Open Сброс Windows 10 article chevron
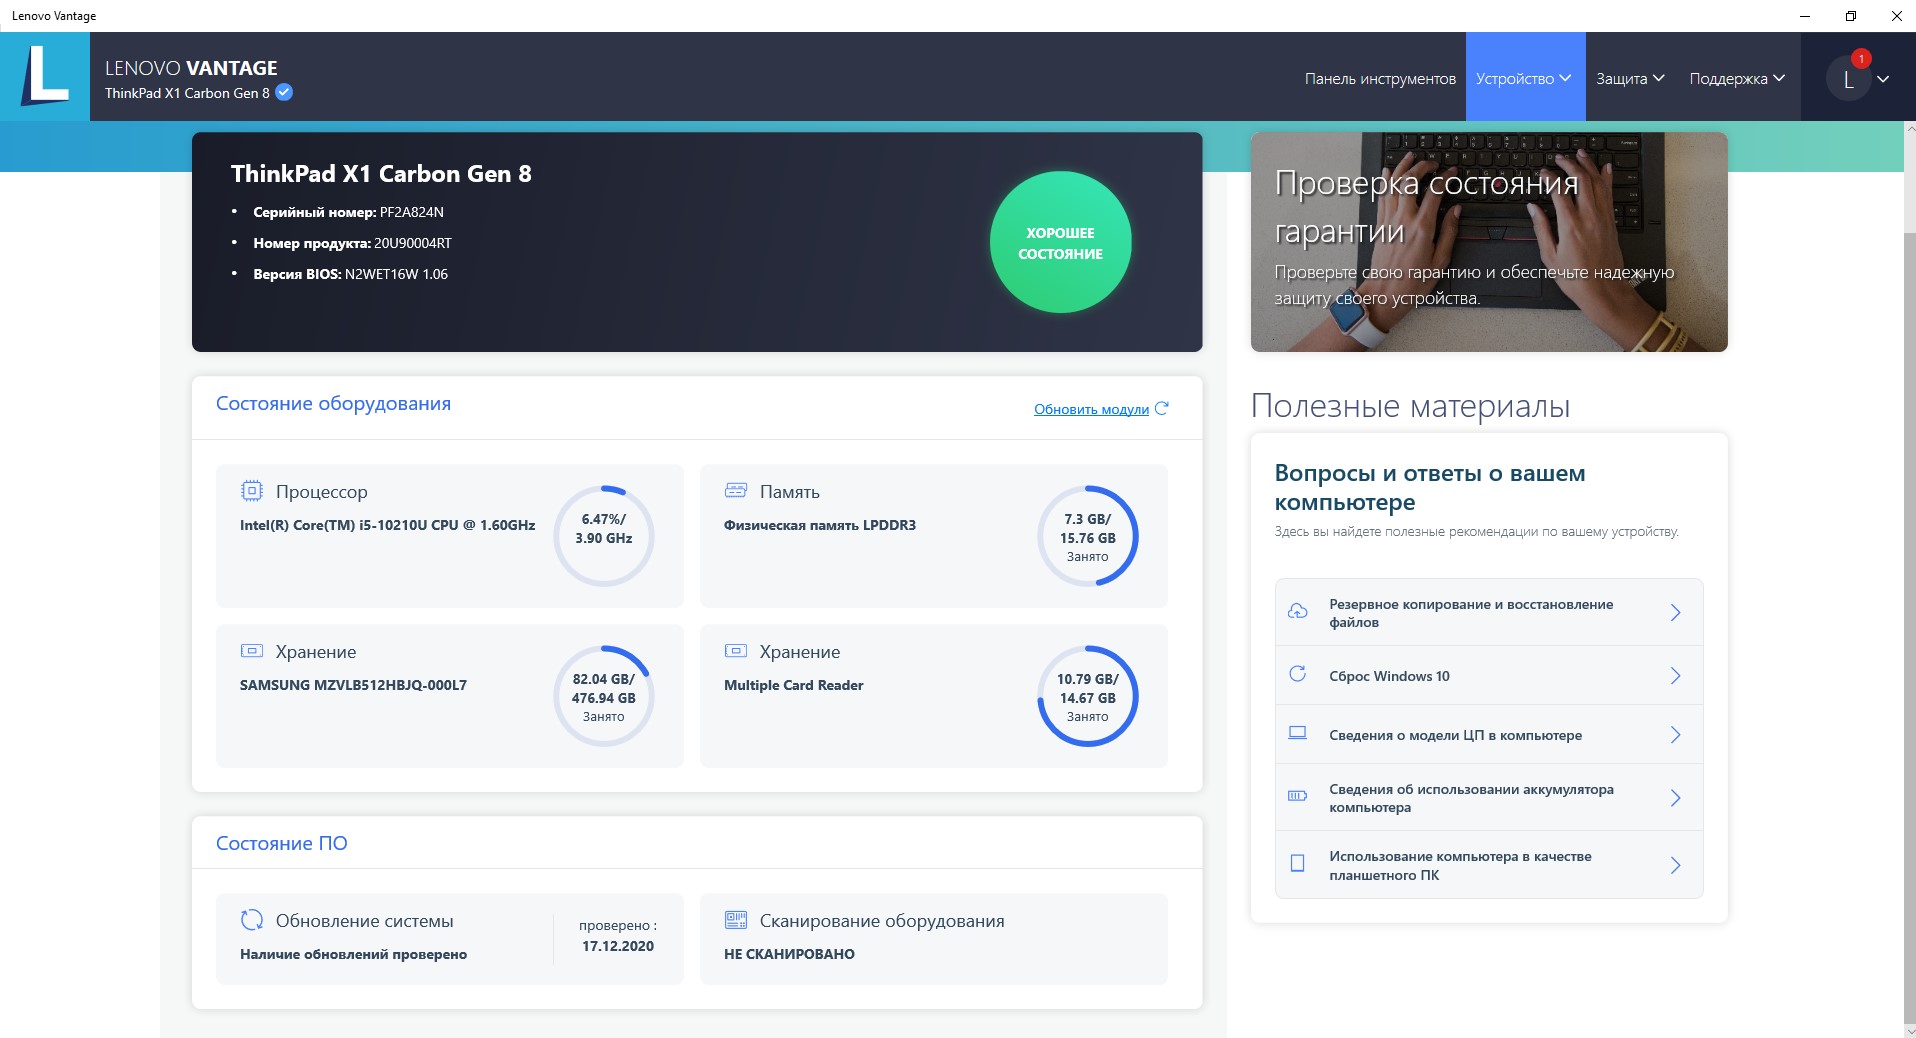The height and width of the screenshot is (1038, 1916). (1676, 676)
